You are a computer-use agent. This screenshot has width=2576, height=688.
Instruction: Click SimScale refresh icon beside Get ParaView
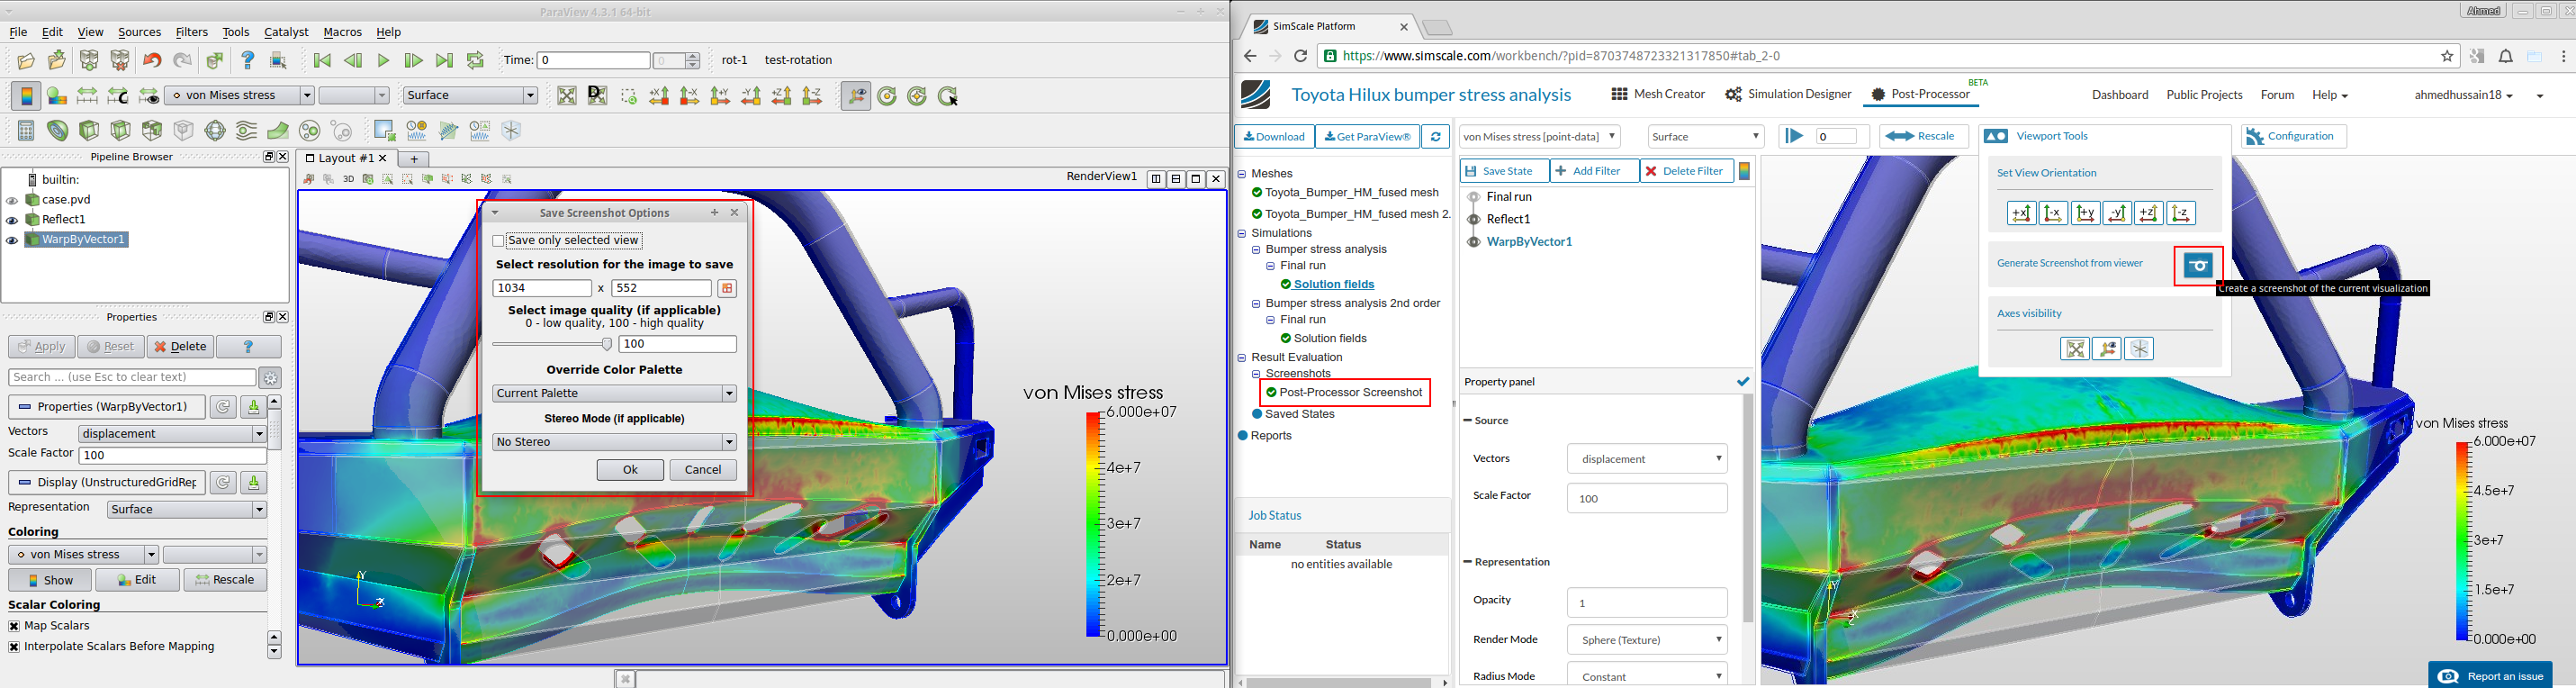pyautogui.click(x=1435, y=137)
